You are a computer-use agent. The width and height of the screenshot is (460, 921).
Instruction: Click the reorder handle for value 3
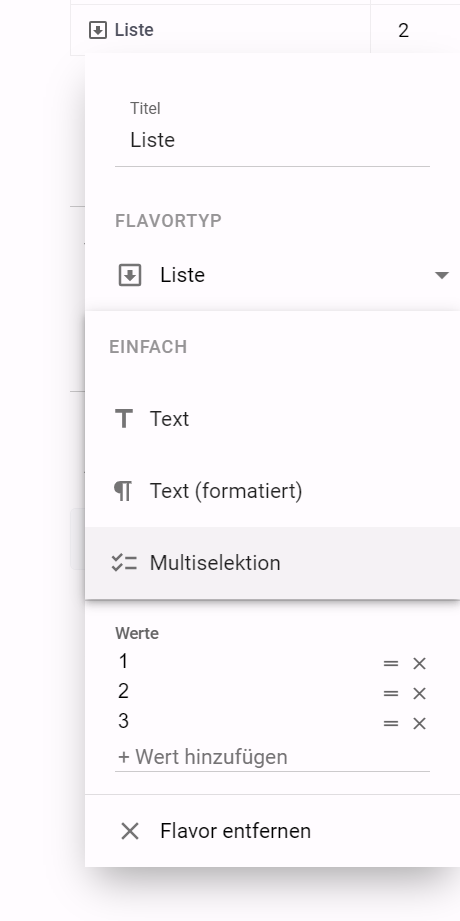point(391,724)
